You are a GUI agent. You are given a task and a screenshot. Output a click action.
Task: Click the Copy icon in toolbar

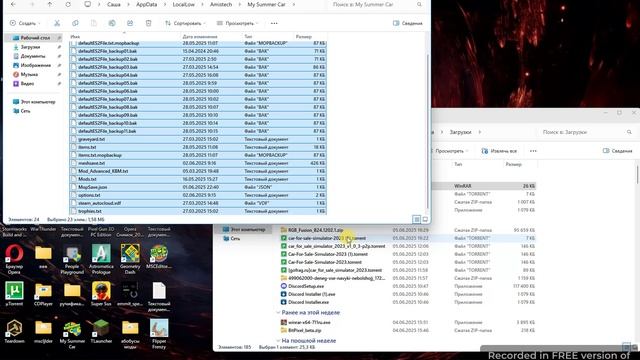pos(76,23)
